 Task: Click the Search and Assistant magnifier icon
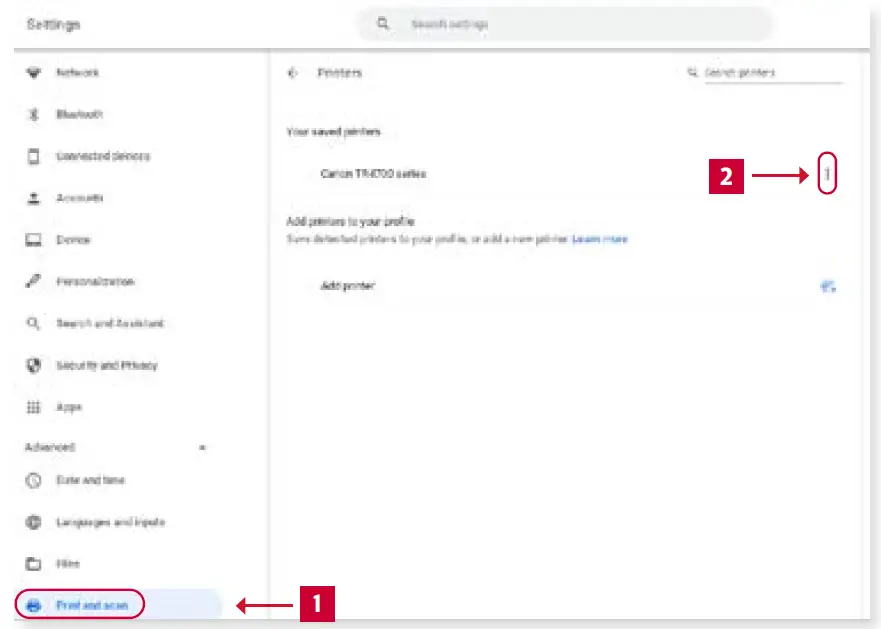point(33,323)
